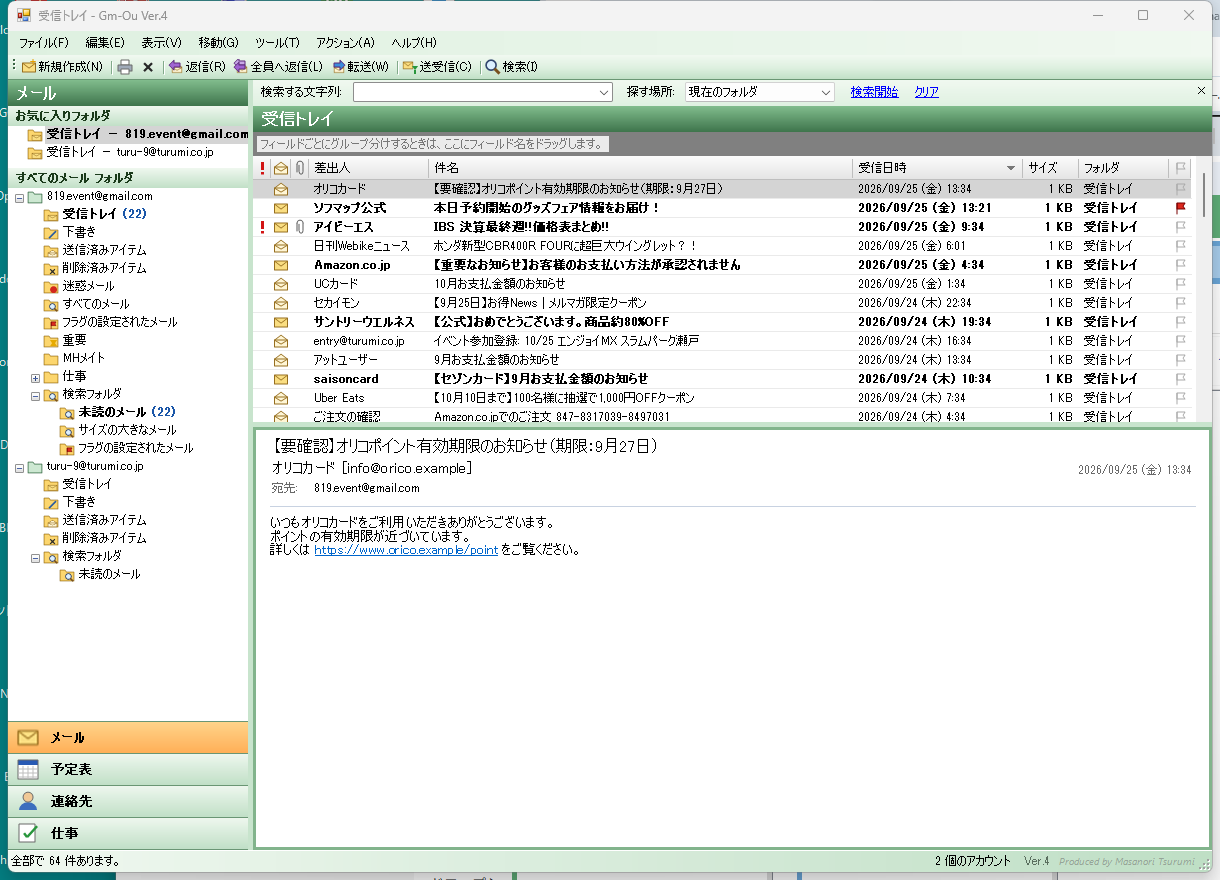The height and width of the screenshot is (880, 1220).
Task: Sort by the 受信日時 column header
Action: pos(937,168)
